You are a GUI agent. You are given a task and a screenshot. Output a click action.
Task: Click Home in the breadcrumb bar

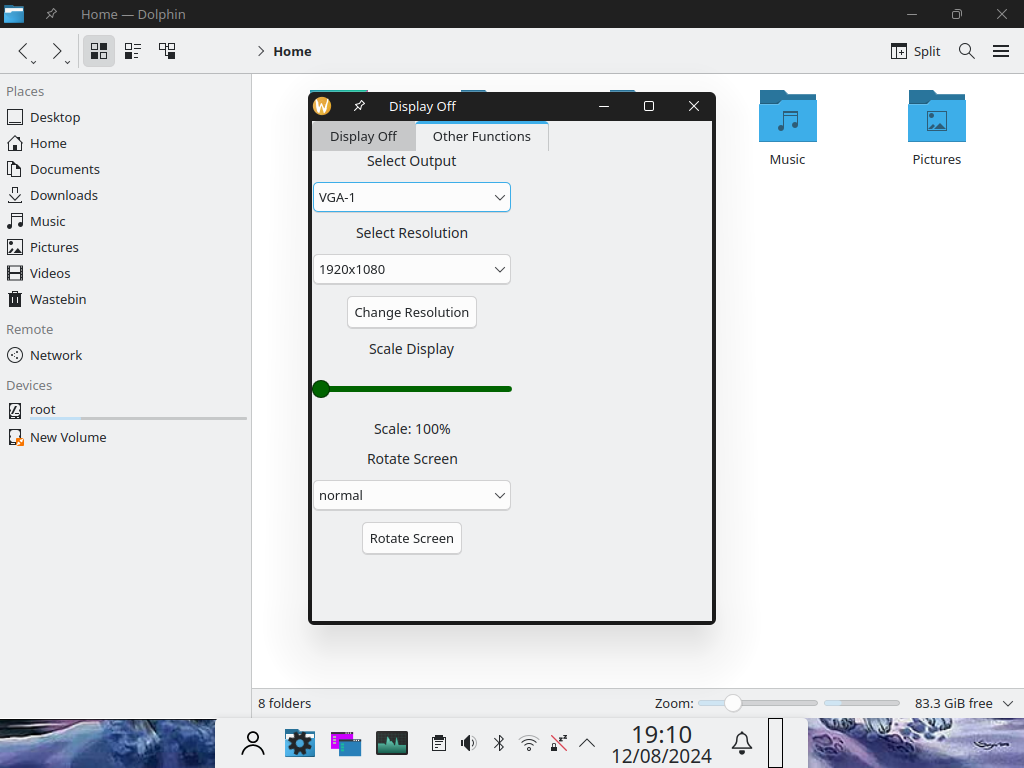tap(292, 52)
